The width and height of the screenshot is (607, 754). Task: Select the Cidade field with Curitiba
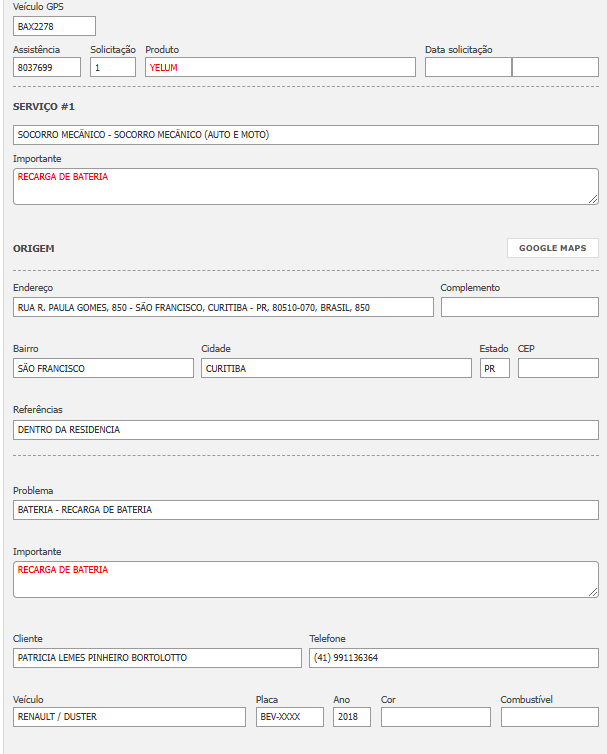336,368
